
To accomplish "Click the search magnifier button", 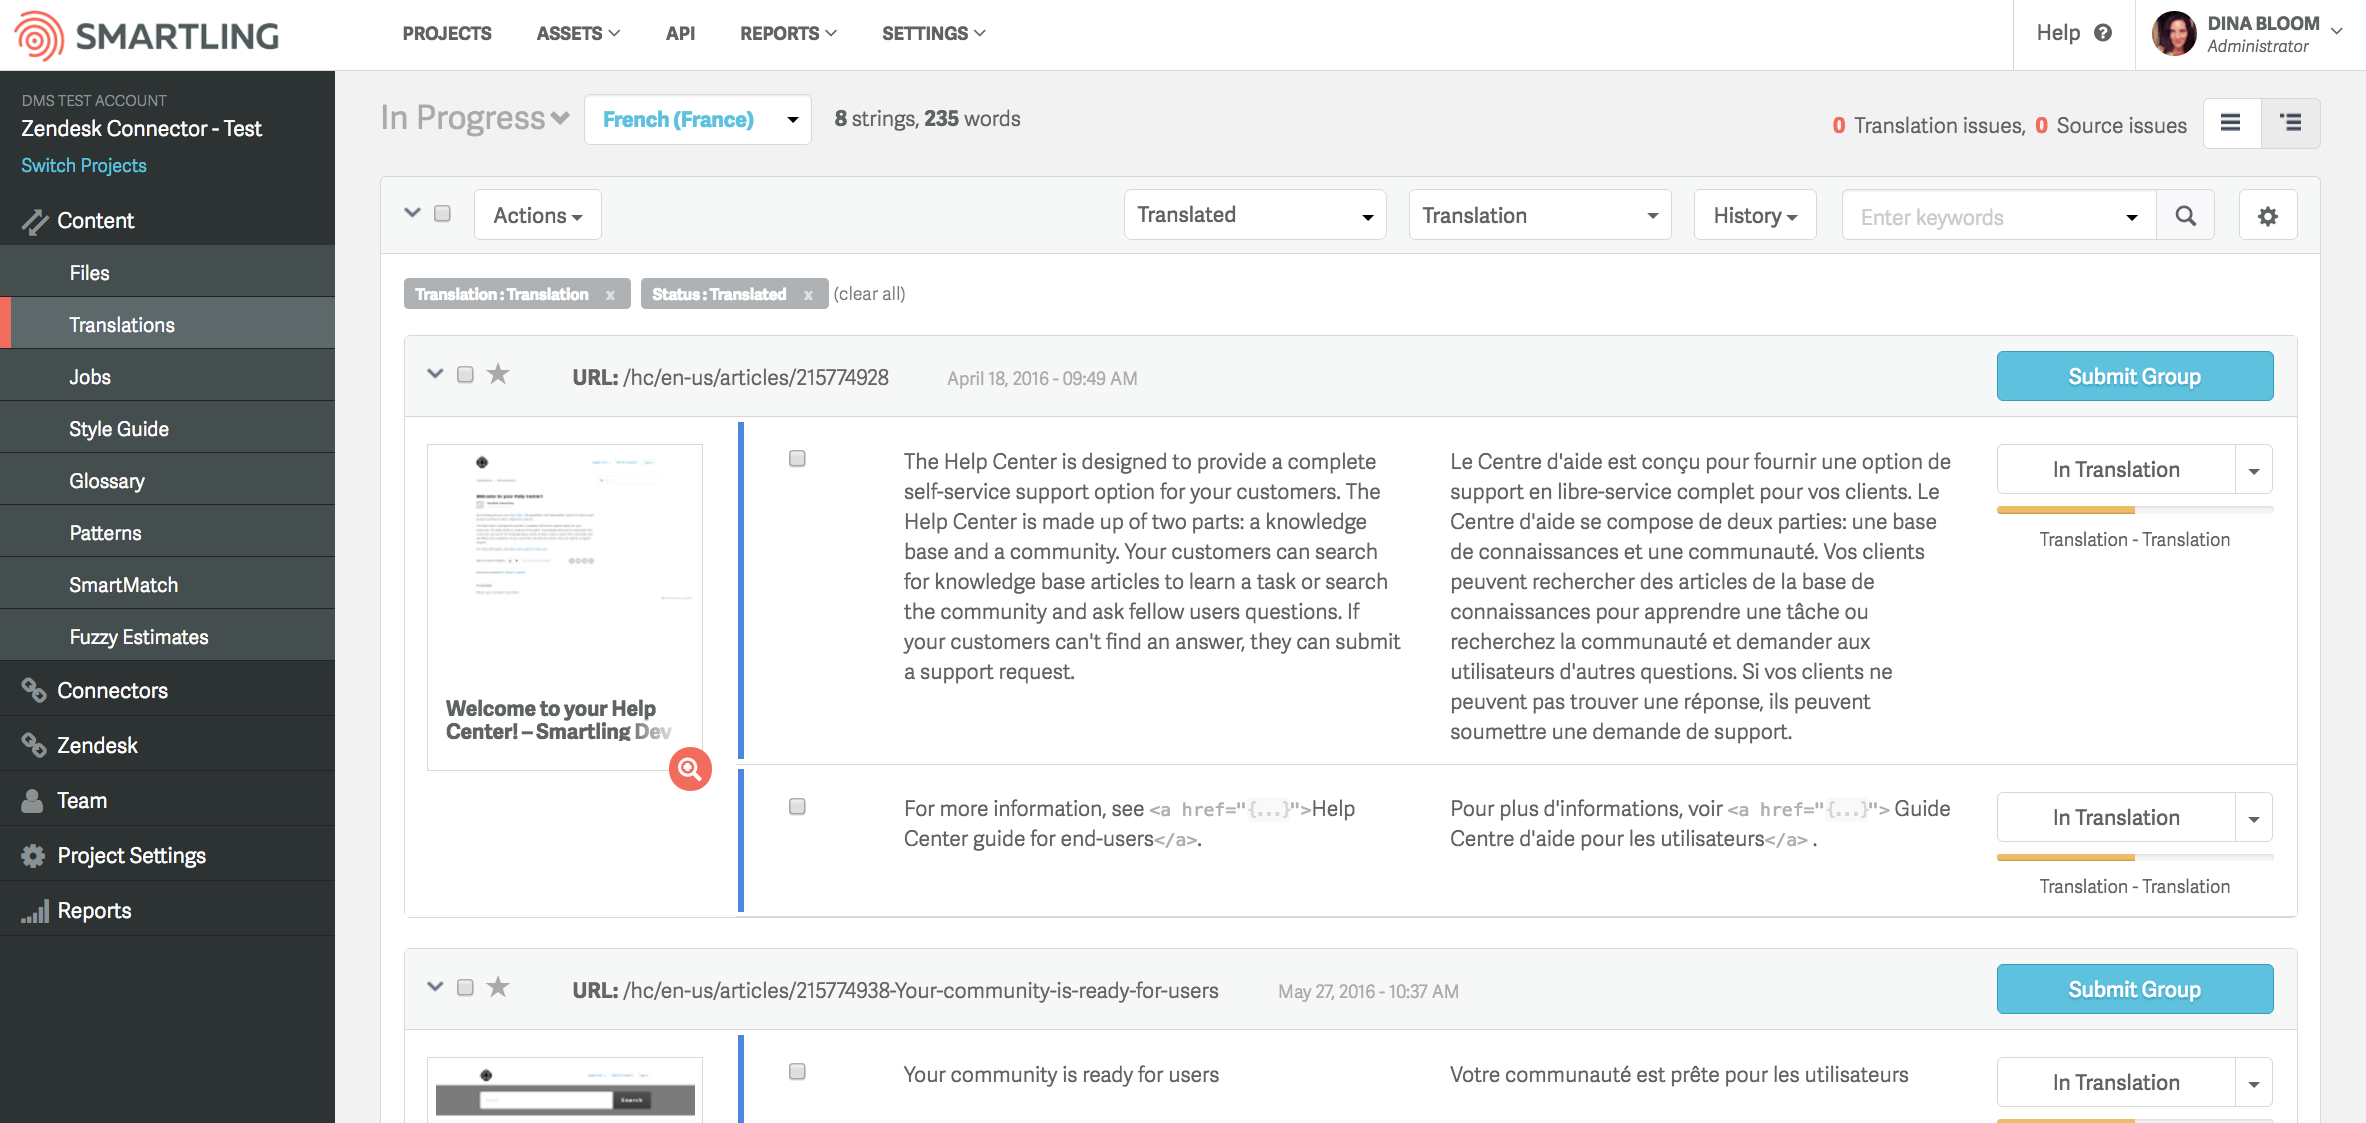I will click(x=2186, y=216).
